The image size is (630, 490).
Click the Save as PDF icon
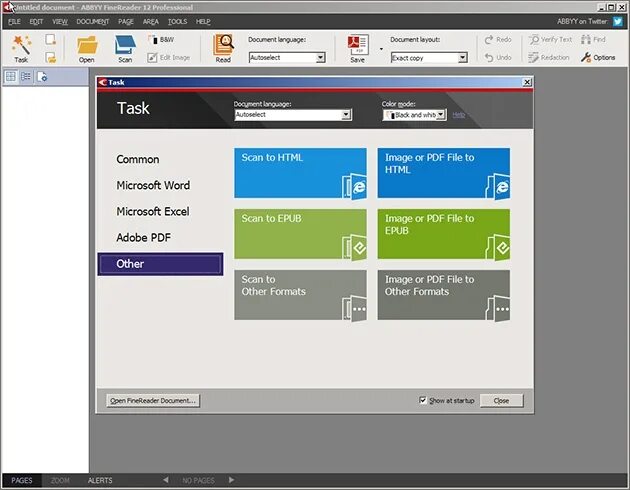358,49
